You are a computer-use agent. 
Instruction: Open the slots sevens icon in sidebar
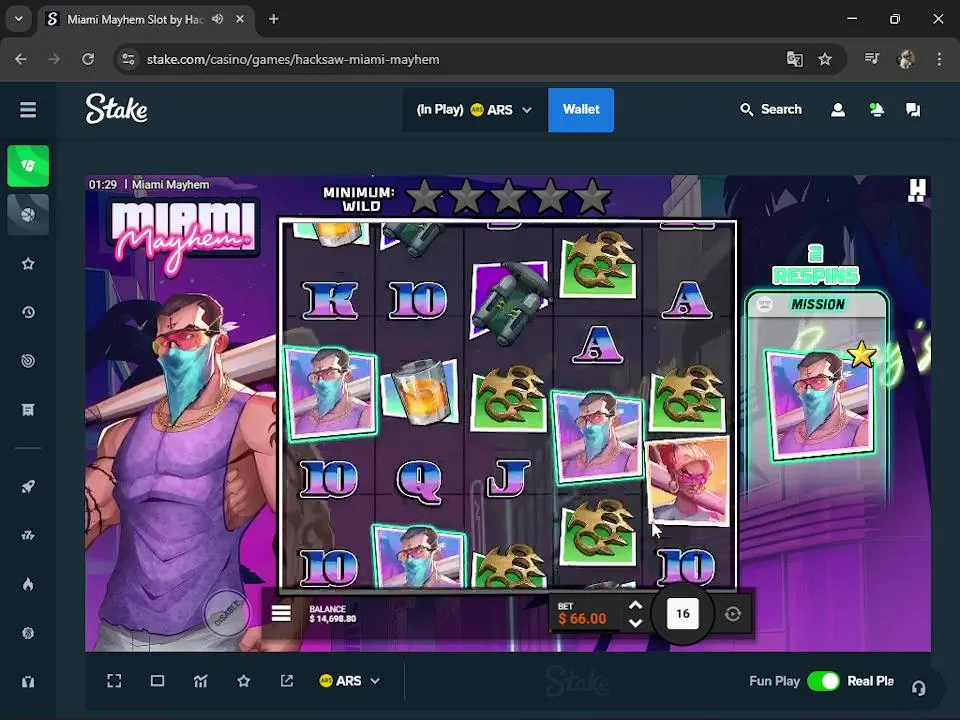28,535
